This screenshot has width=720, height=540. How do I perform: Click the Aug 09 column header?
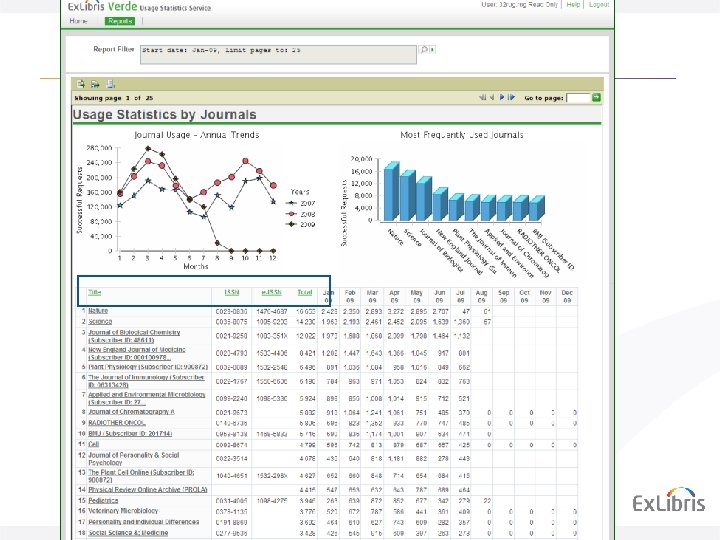481,296
